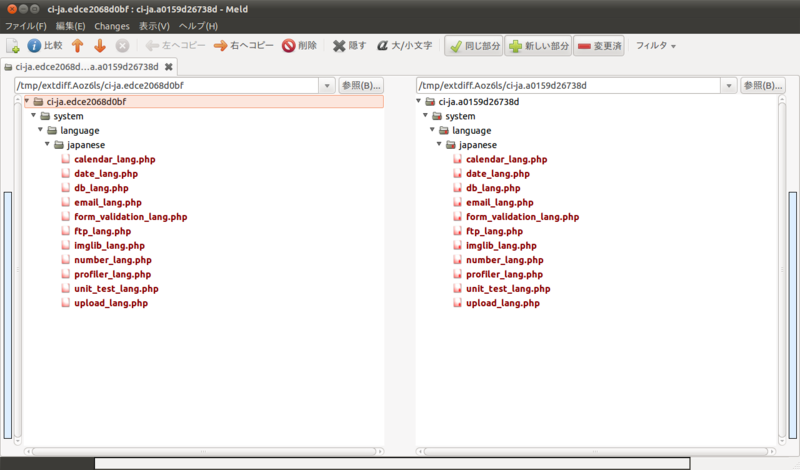This screenshot has height=470, width=800.
Task: Select profiler_lang.php in right pane
Action: [x=504, y=274]
